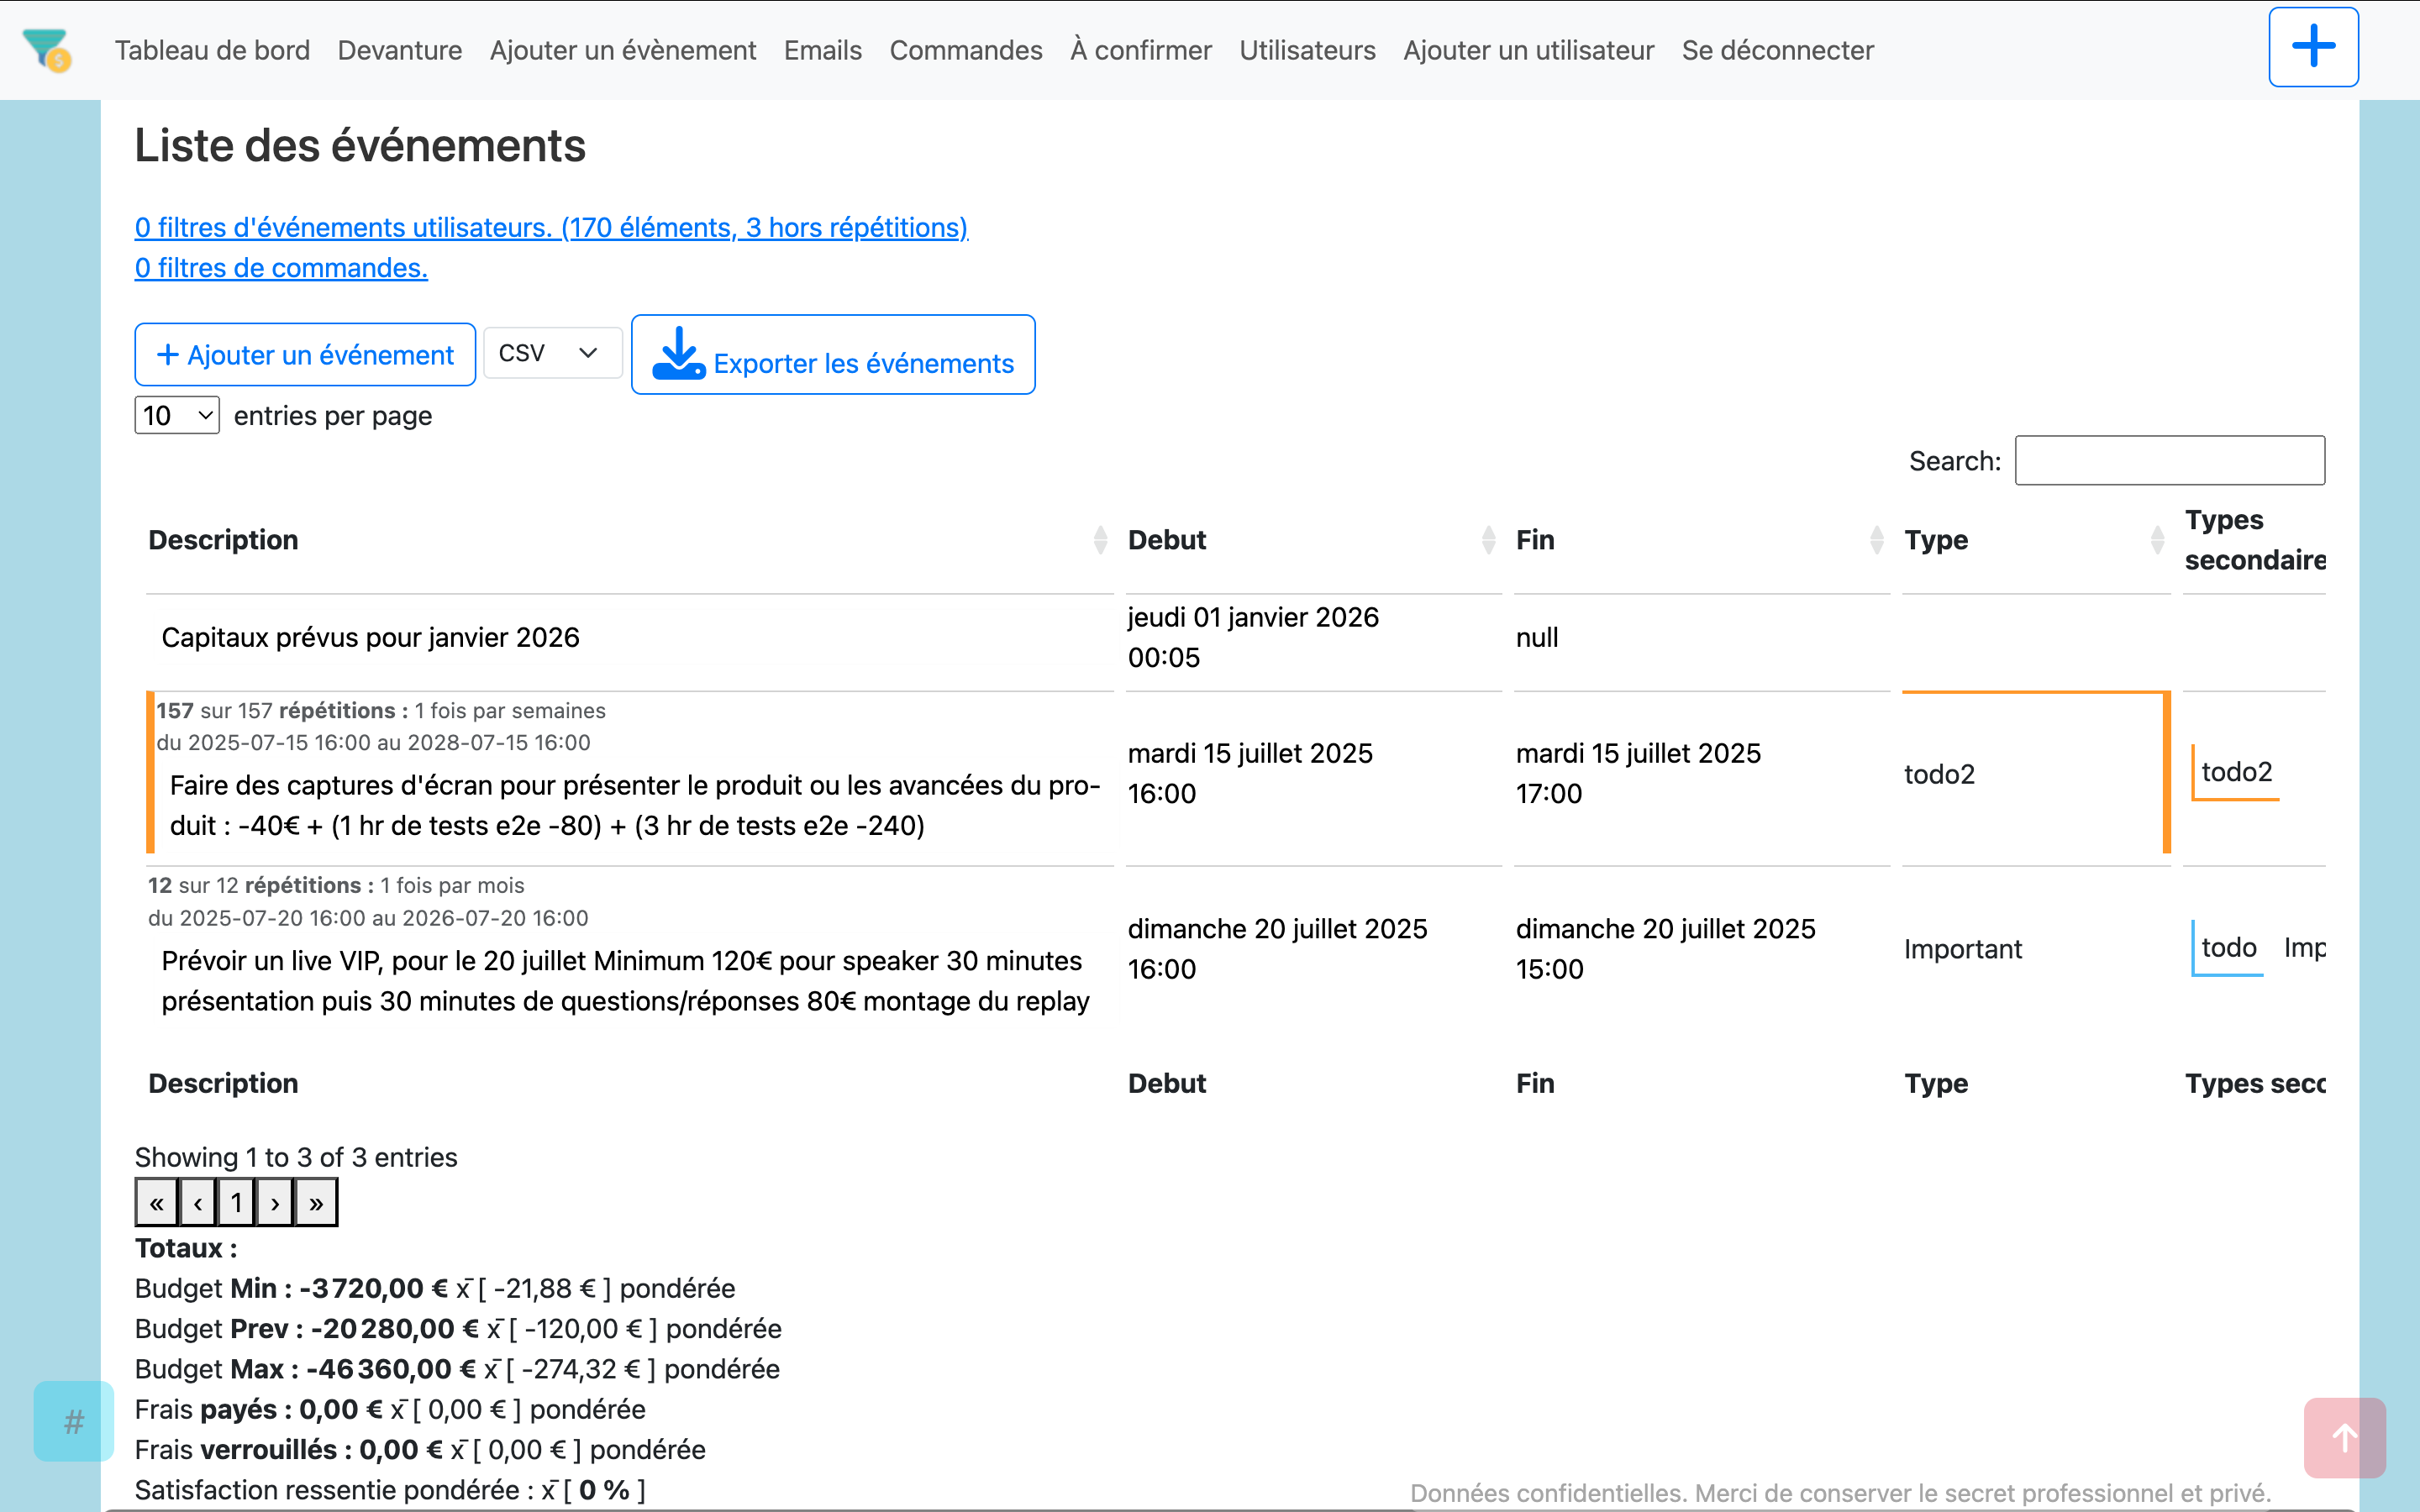Screen dimensions: 2420x1512
Task: Sort by Fin column sort arrows
Action: pos(1876,540)
